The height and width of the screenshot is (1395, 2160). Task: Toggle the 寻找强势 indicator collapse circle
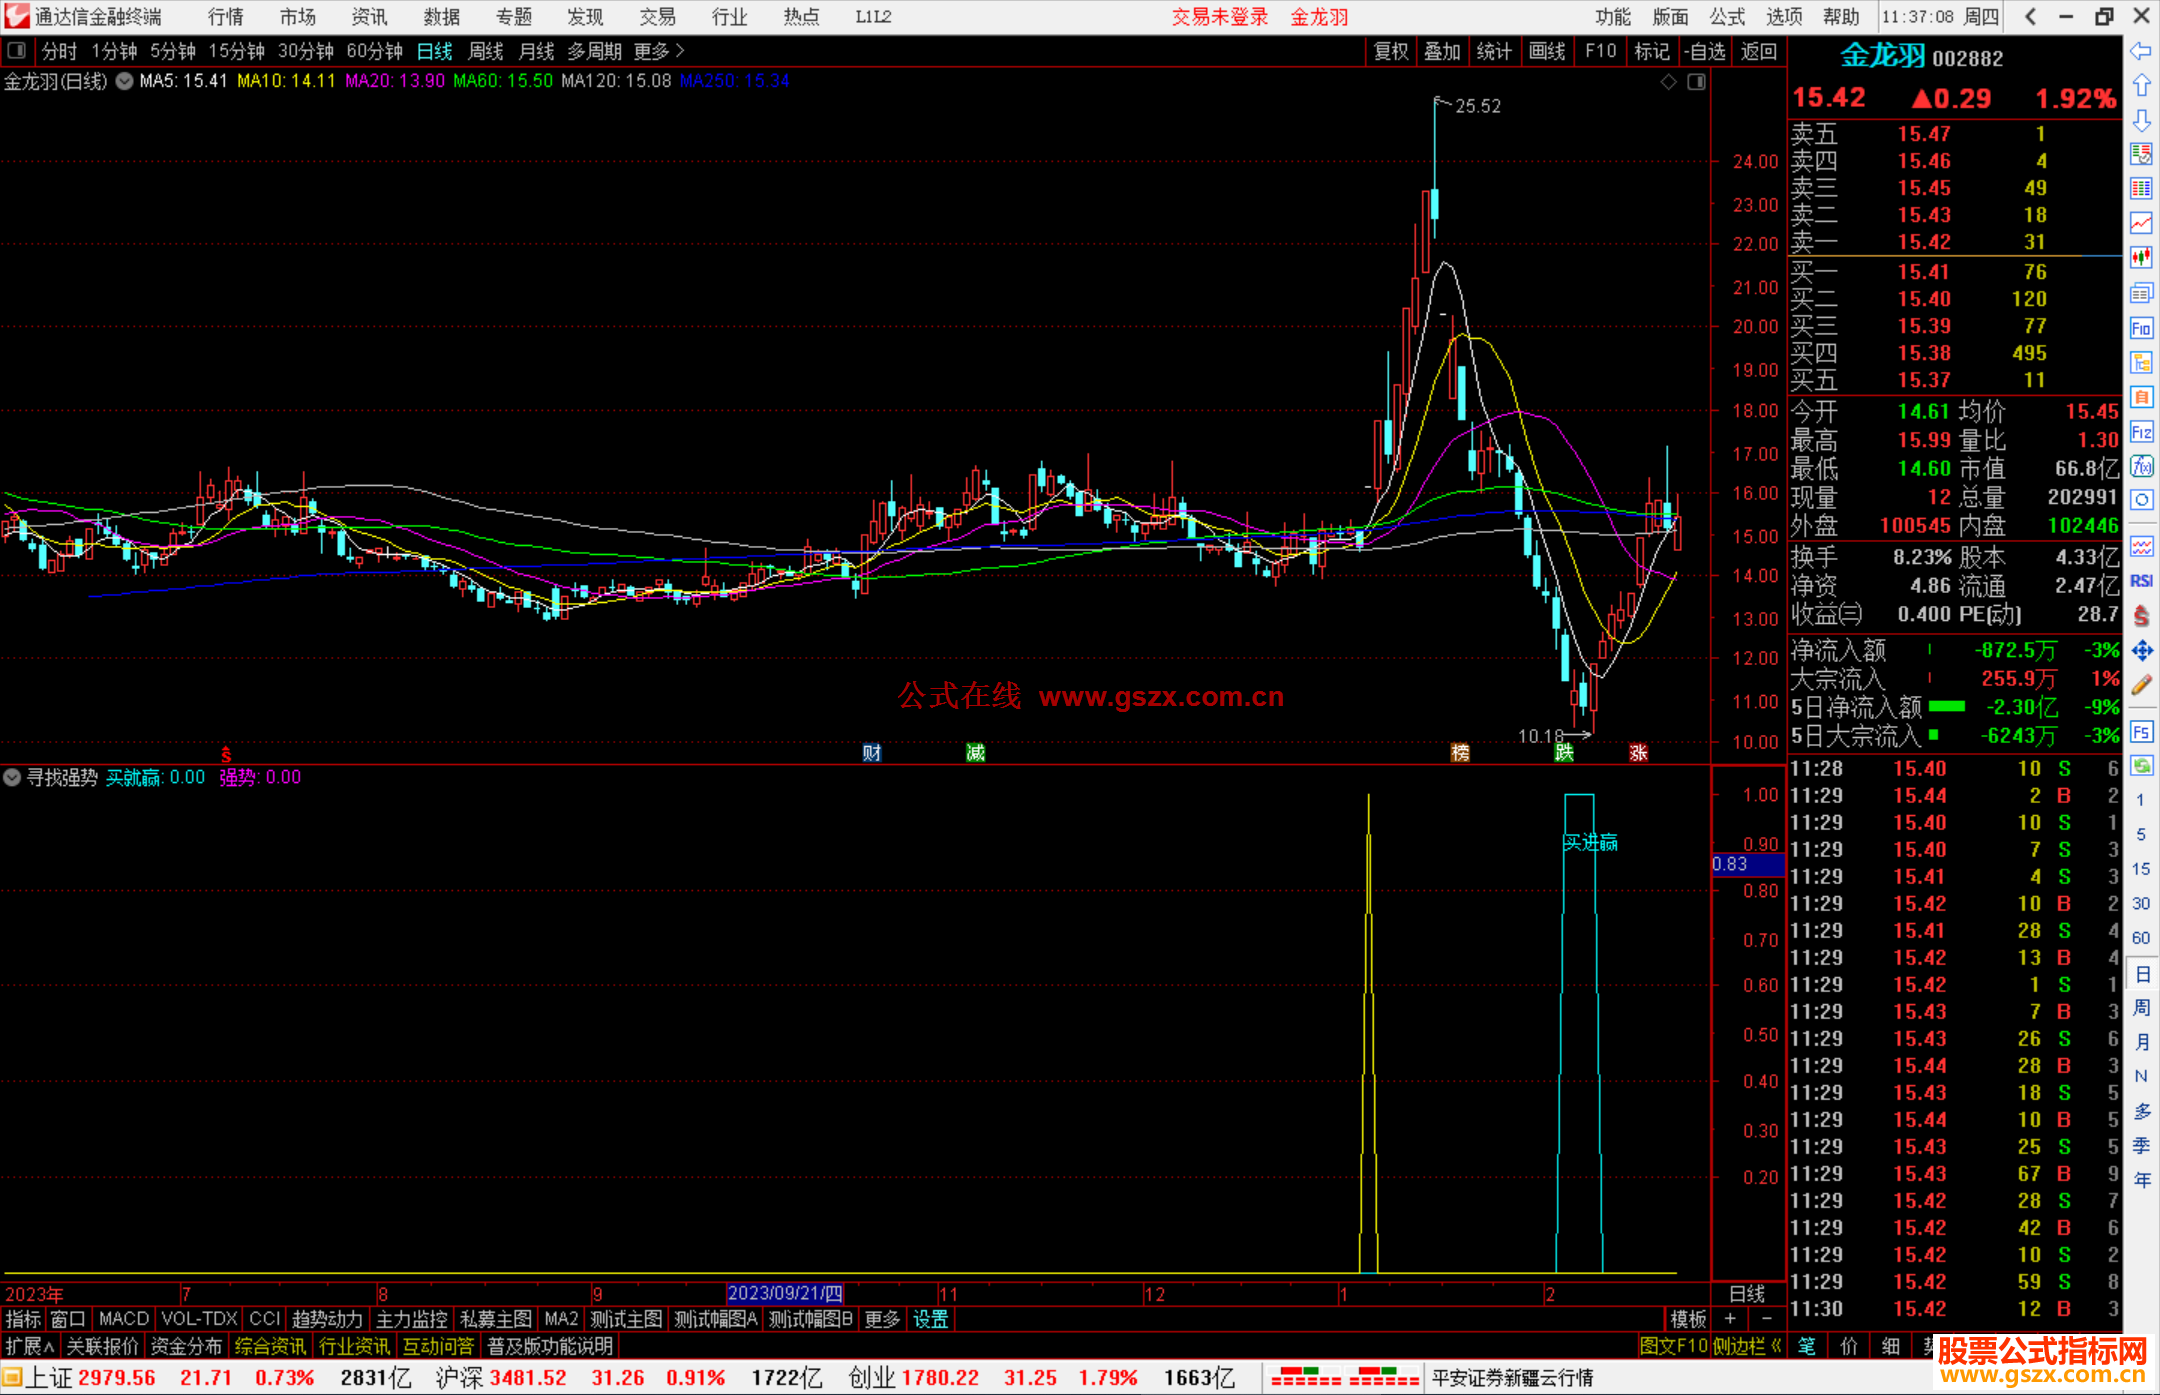[x=12, y=777]
